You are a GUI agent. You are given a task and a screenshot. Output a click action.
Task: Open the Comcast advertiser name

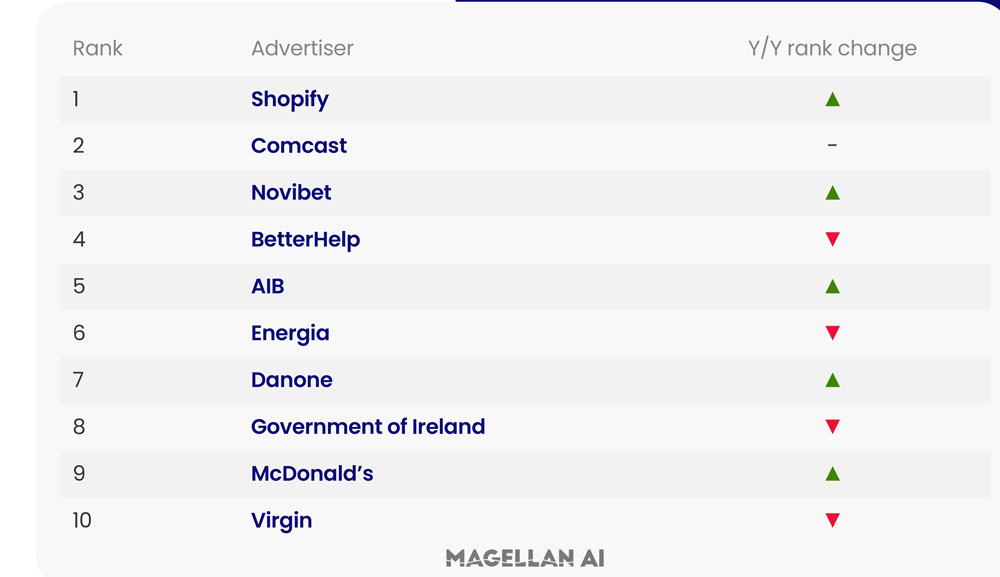click(x=298, y=145)
